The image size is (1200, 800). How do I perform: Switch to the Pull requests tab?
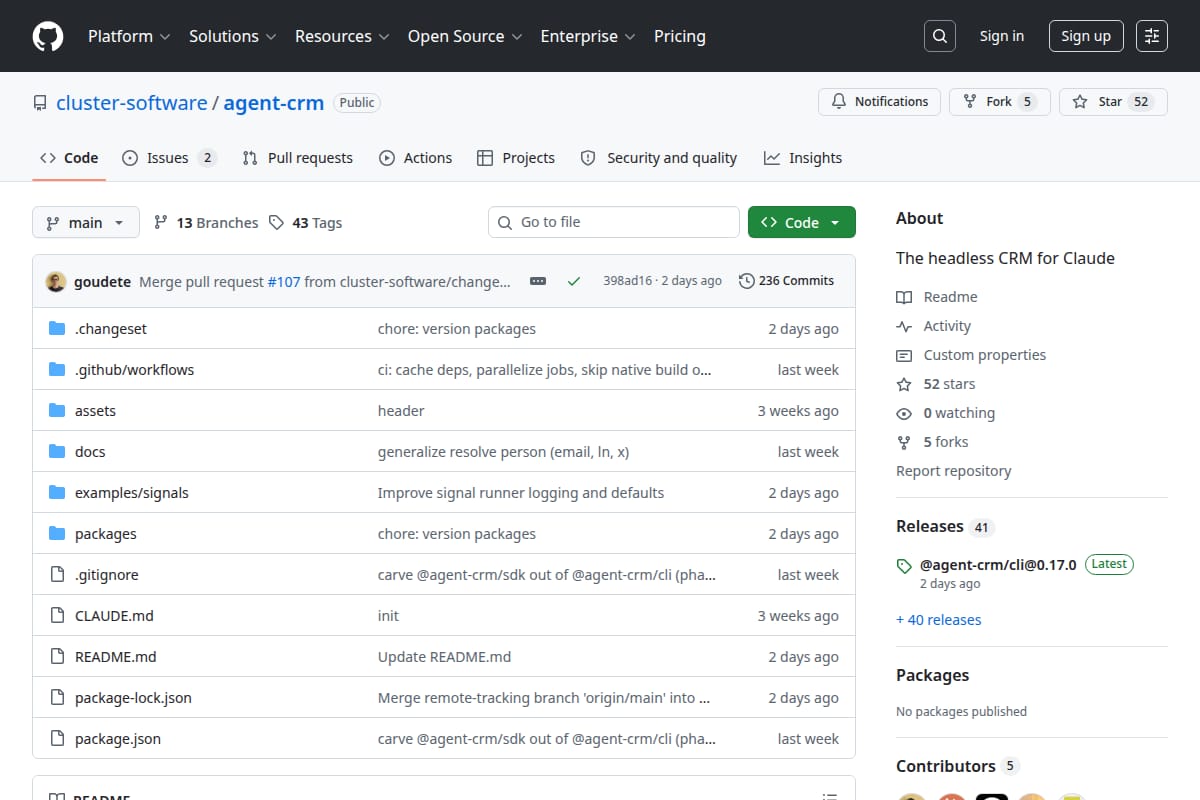pyautogui.click(x=298, y=158)
